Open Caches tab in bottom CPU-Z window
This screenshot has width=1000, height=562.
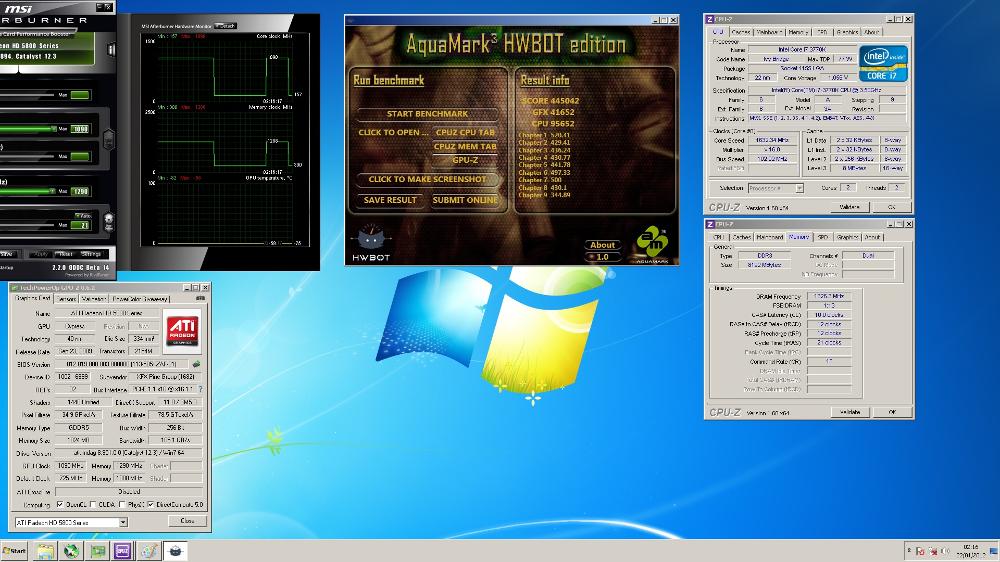[741, 237]
